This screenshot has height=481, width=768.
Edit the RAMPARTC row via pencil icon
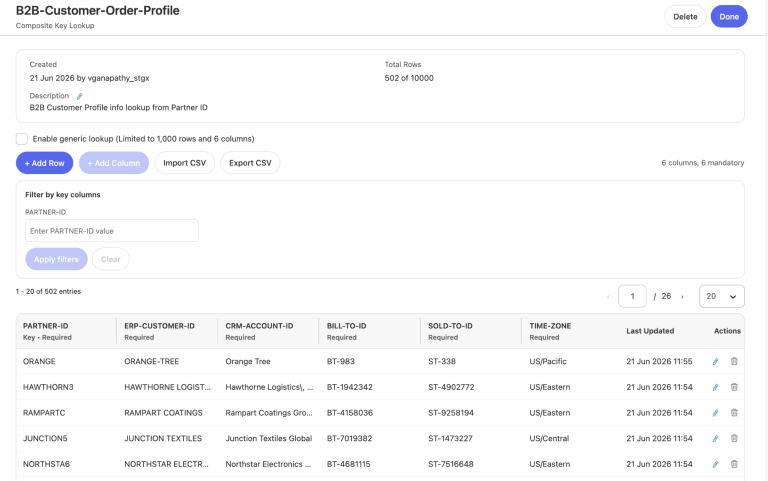click(x=716, y=413)
